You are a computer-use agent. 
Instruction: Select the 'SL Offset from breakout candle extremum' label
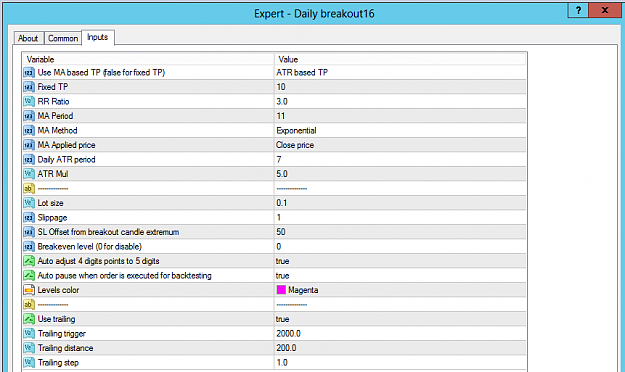[x=108, y=232]
